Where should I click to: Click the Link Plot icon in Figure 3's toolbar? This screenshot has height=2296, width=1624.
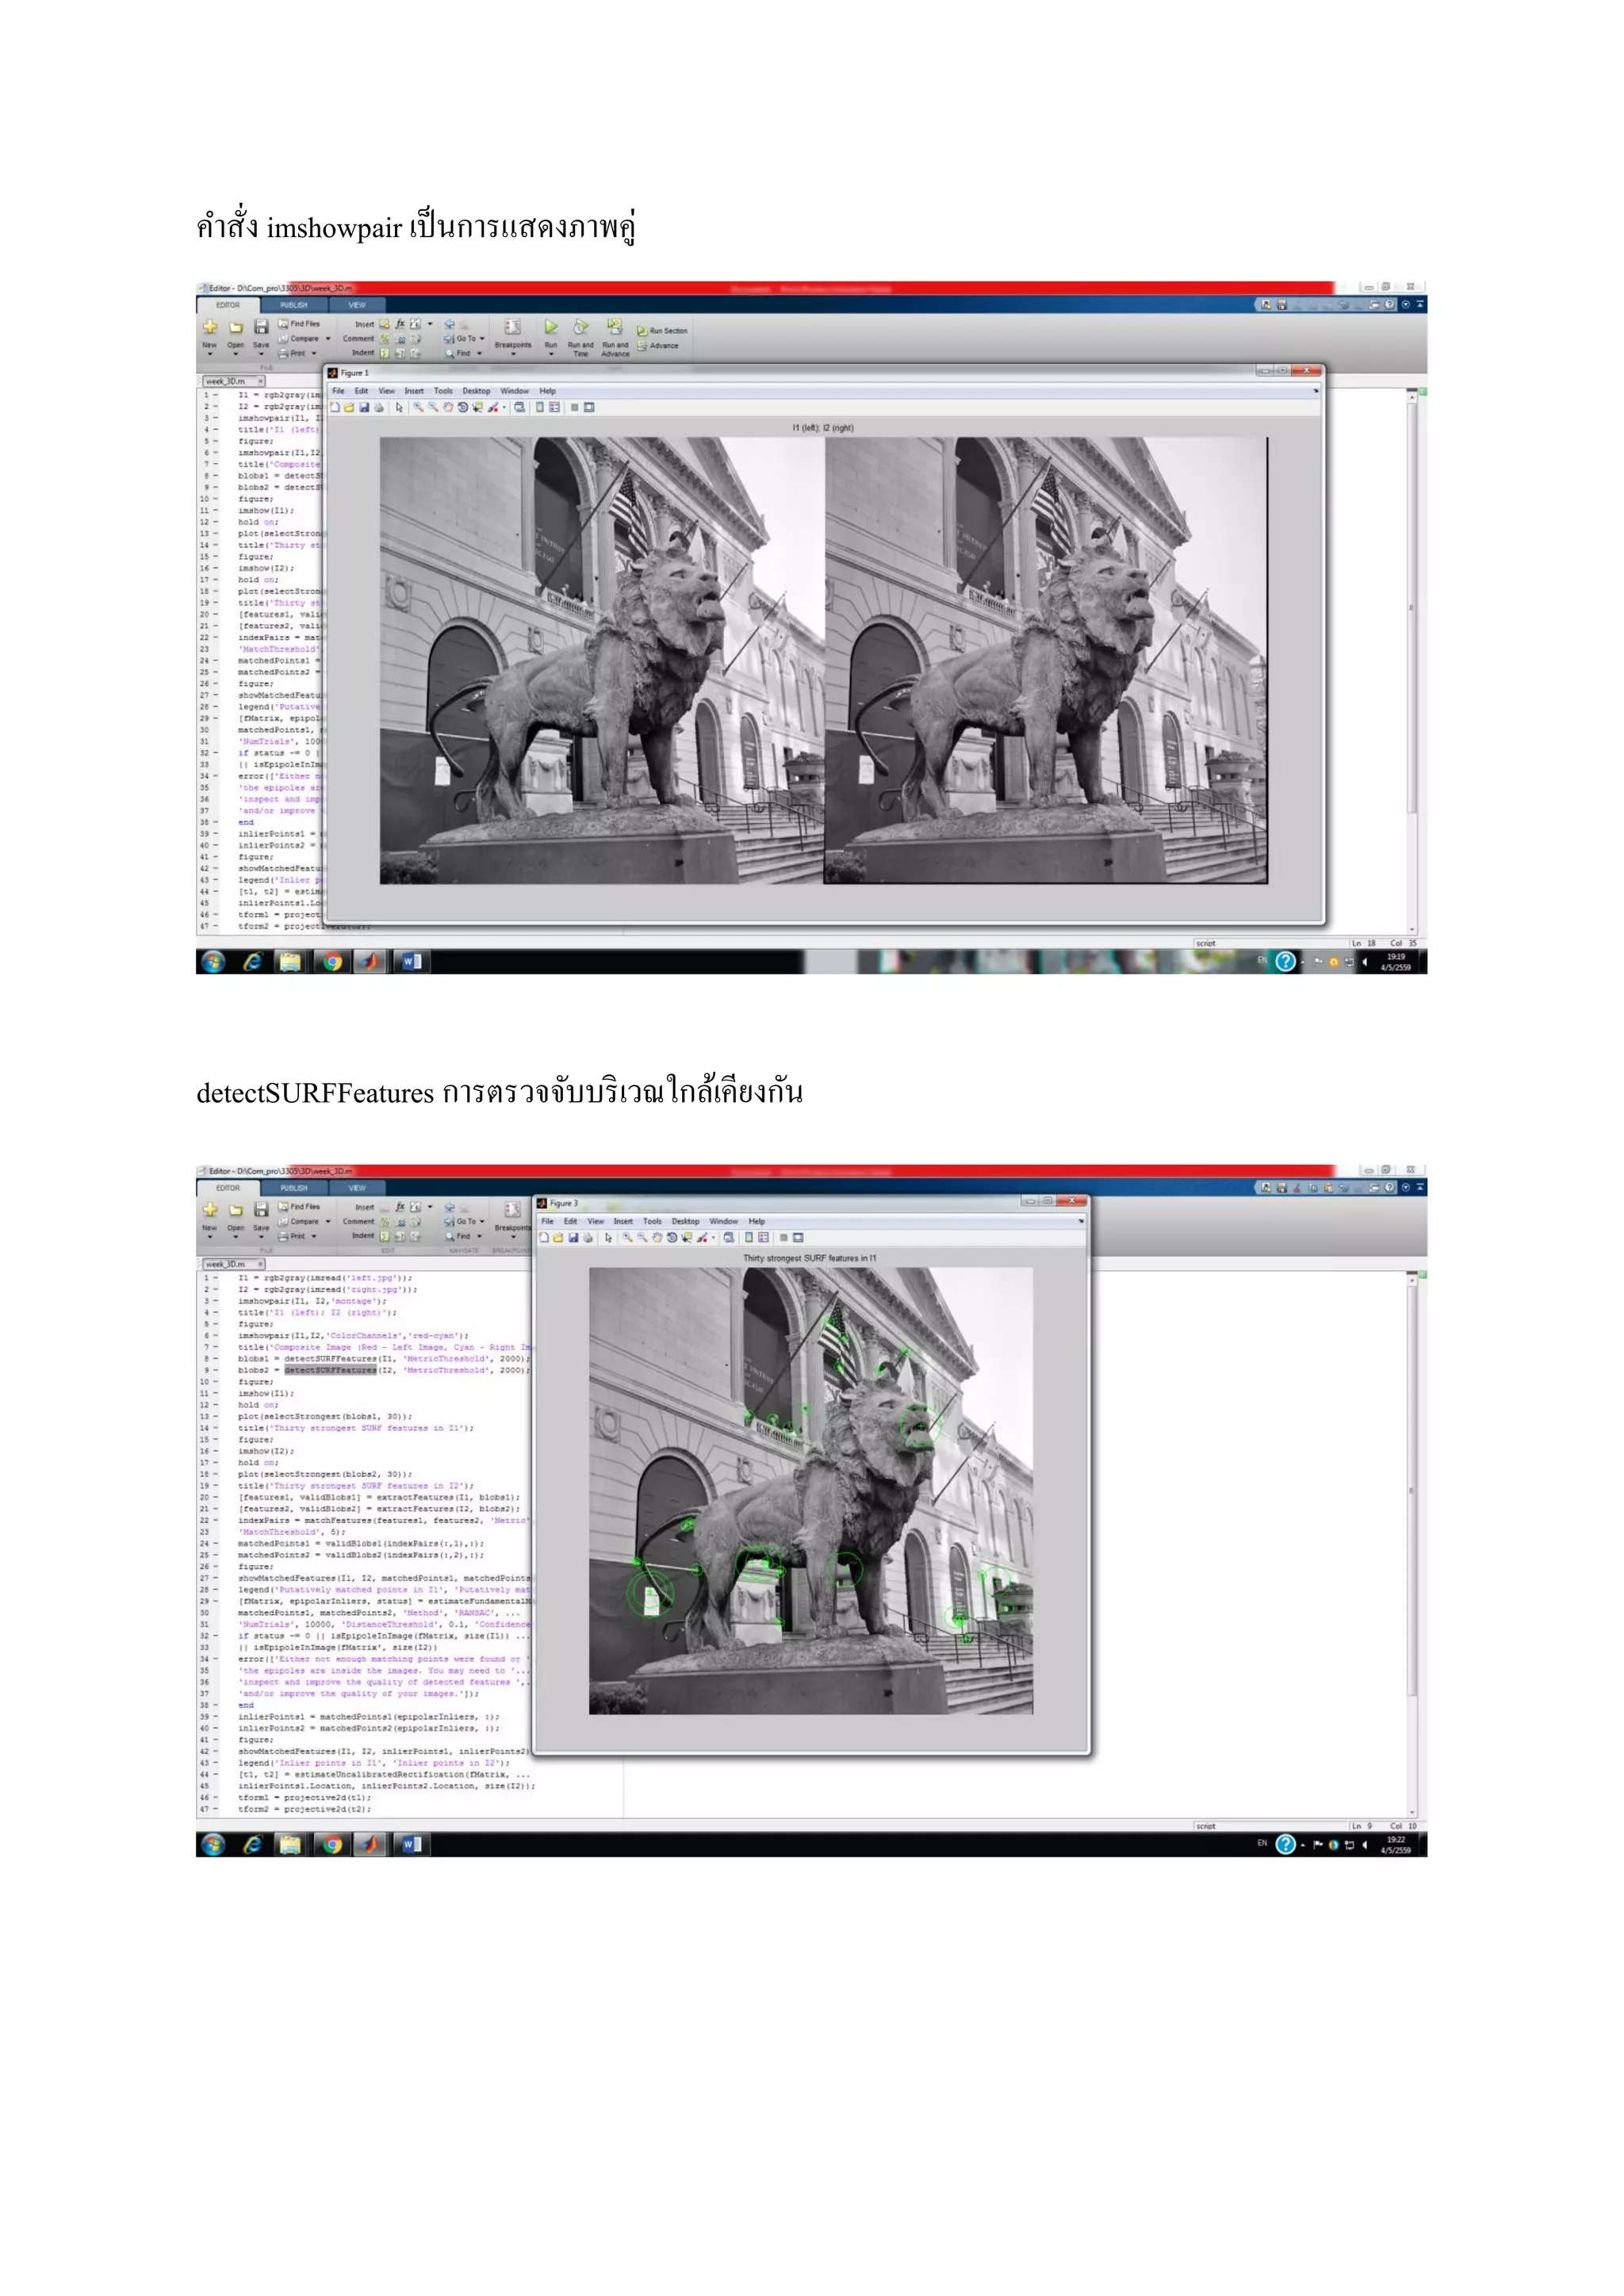coord(729,1238)
